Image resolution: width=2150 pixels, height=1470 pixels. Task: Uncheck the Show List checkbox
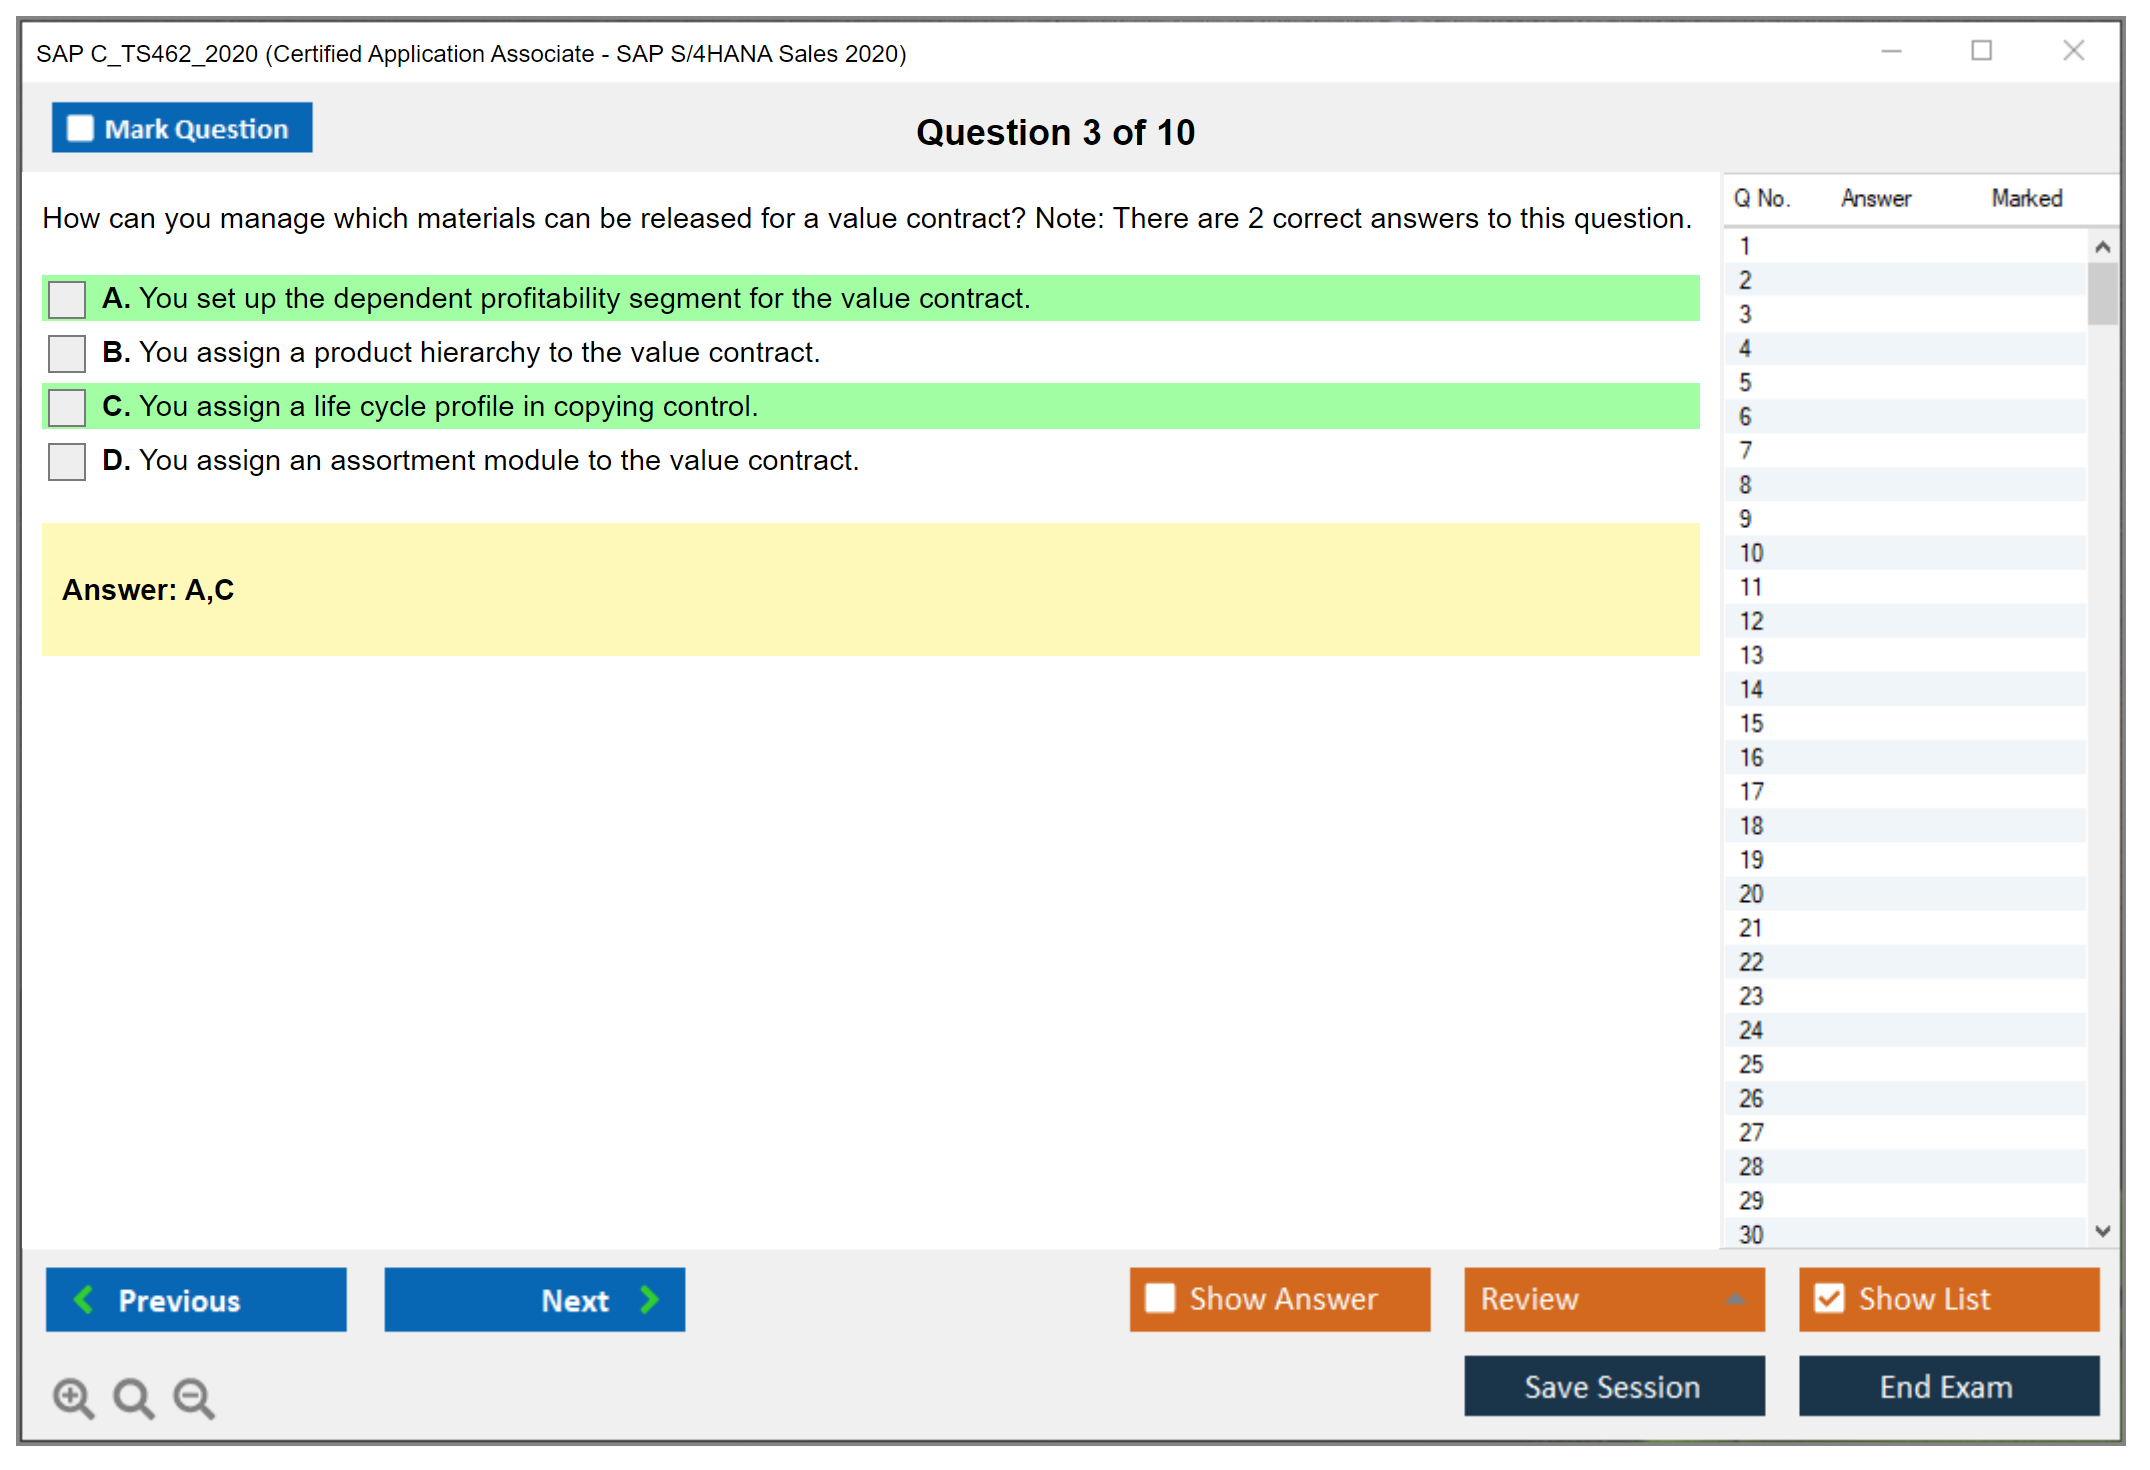1829,1298
